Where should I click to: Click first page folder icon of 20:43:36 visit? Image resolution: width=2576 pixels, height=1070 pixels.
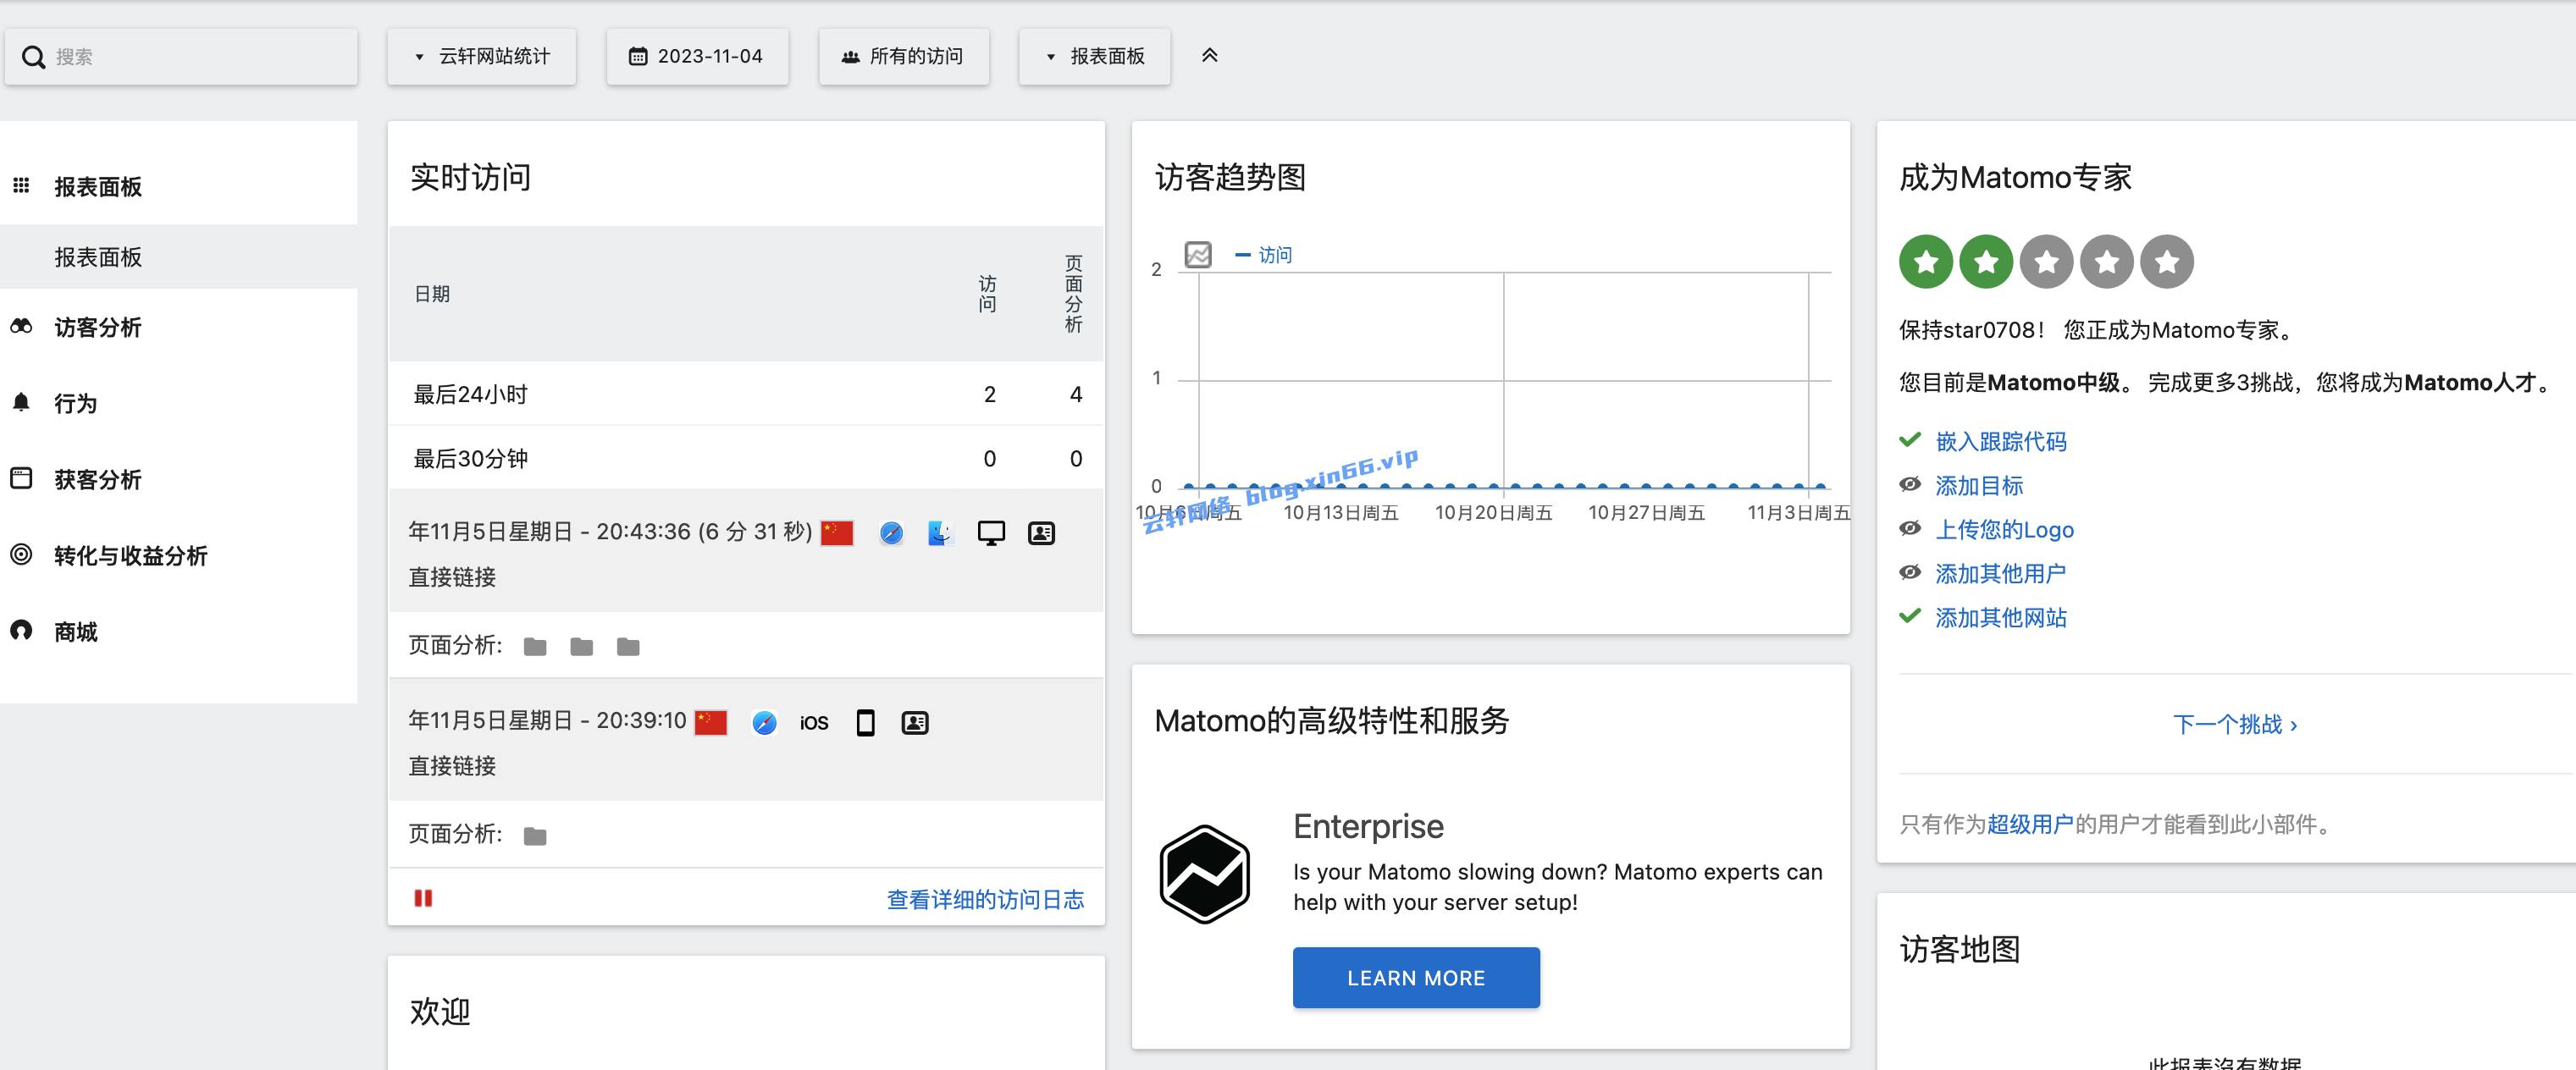pos(535,647)
